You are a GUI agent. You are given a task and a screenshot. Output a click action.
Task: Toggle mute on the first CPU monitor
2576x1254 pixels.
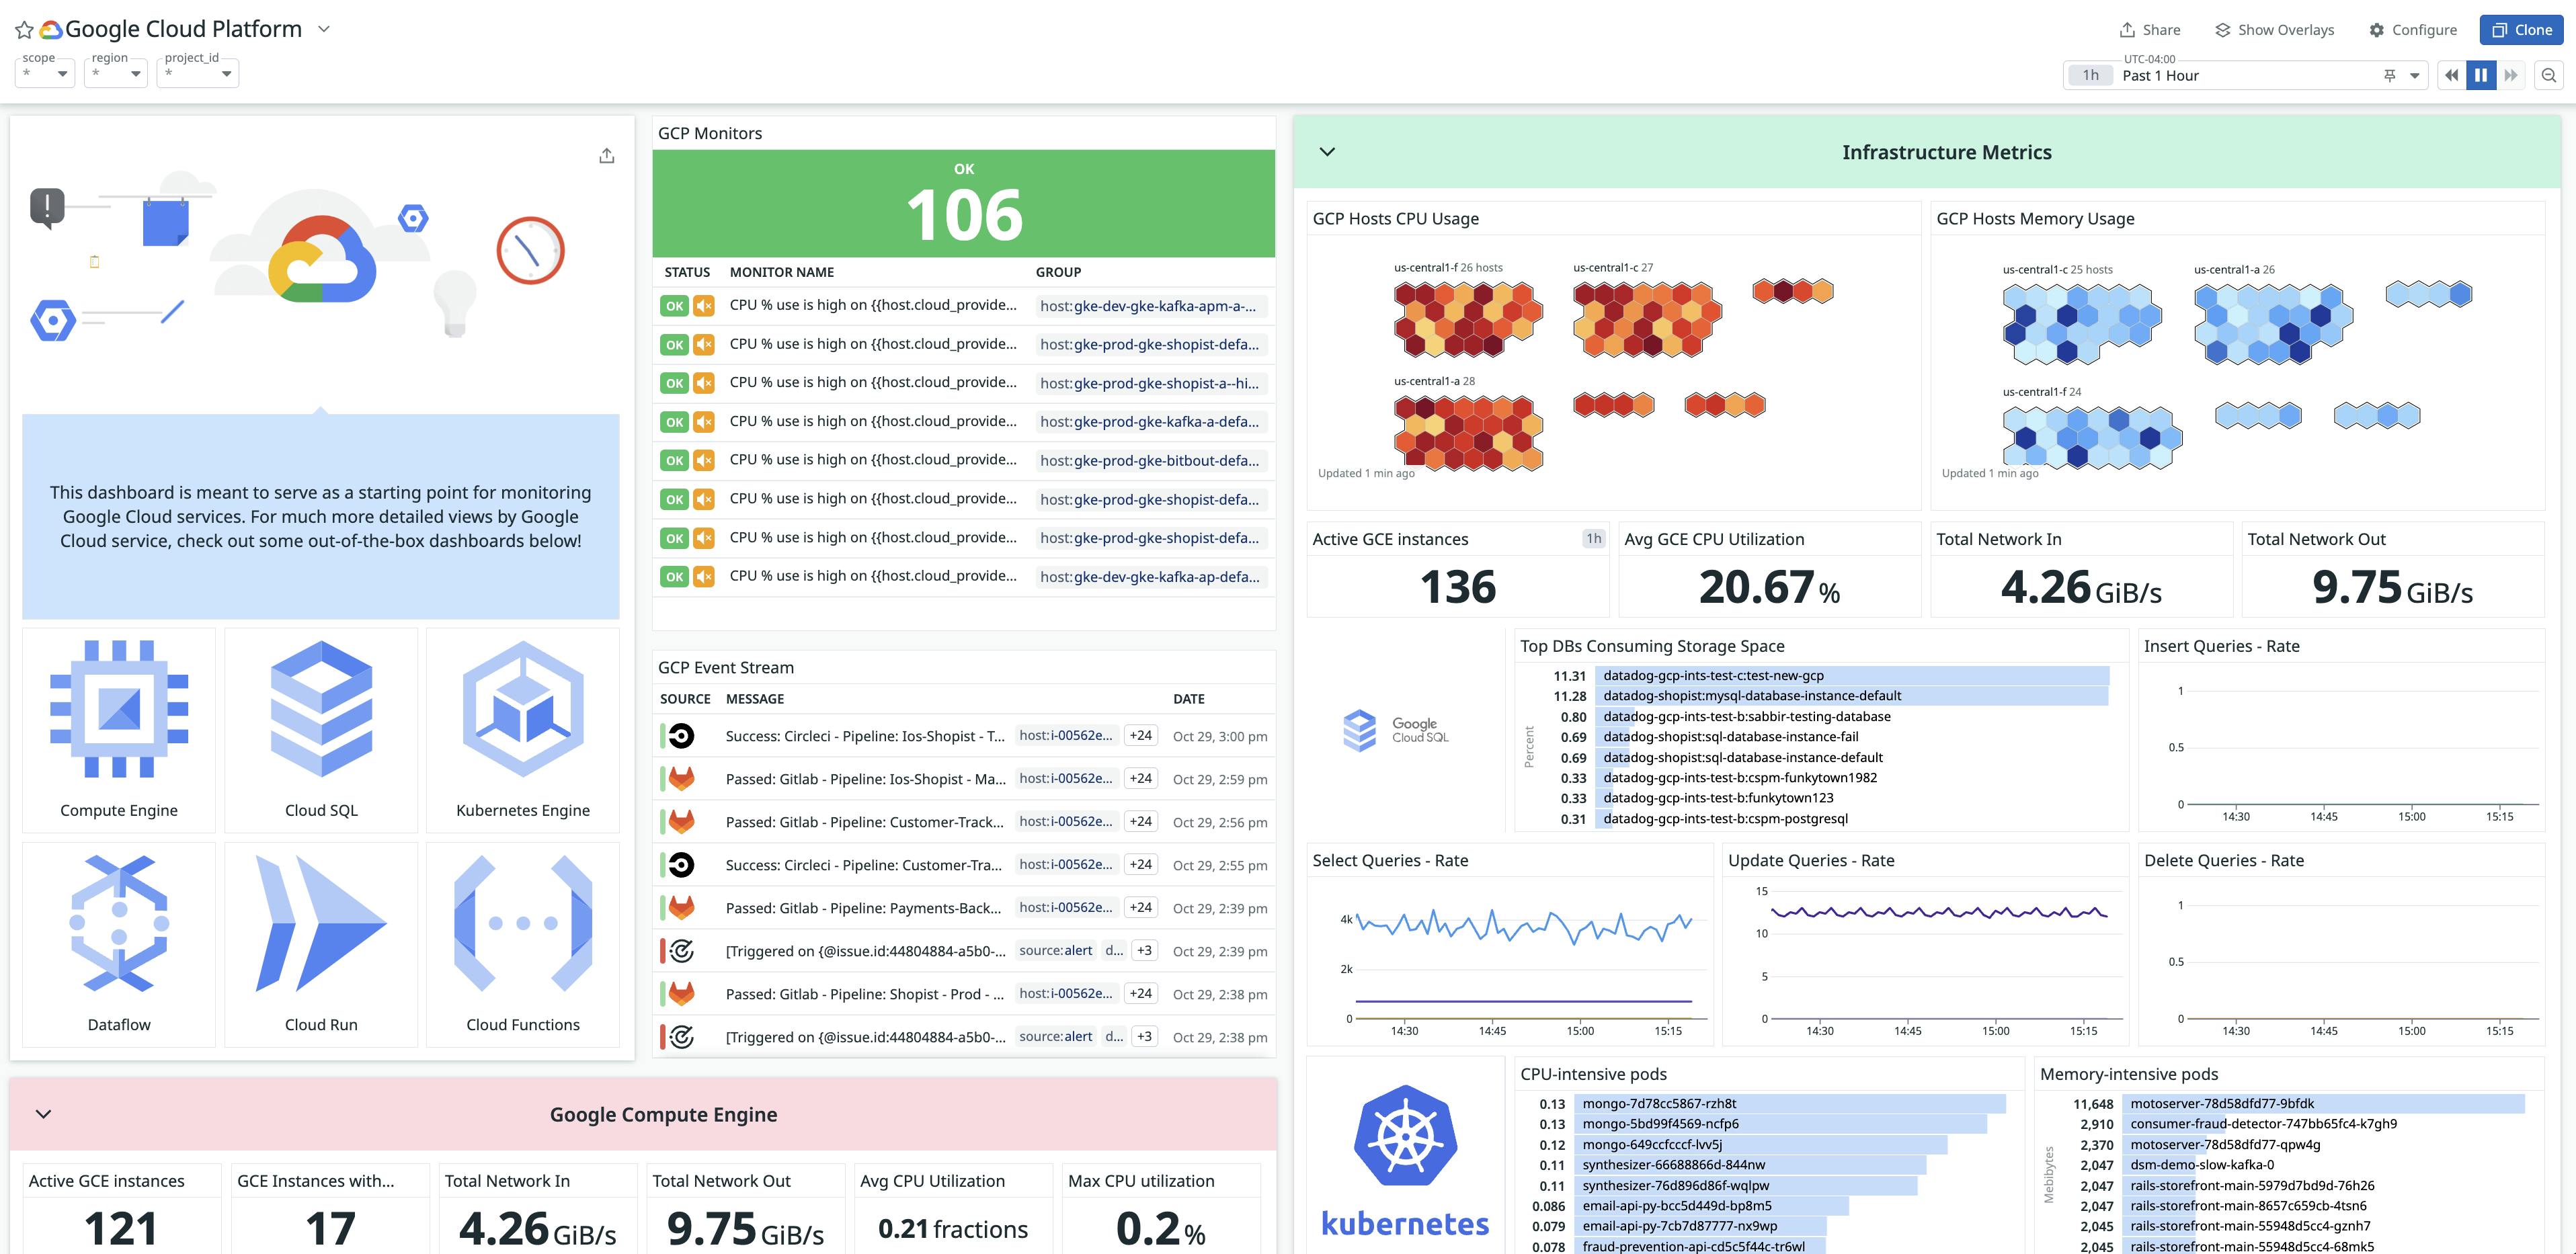click(704, 305)
